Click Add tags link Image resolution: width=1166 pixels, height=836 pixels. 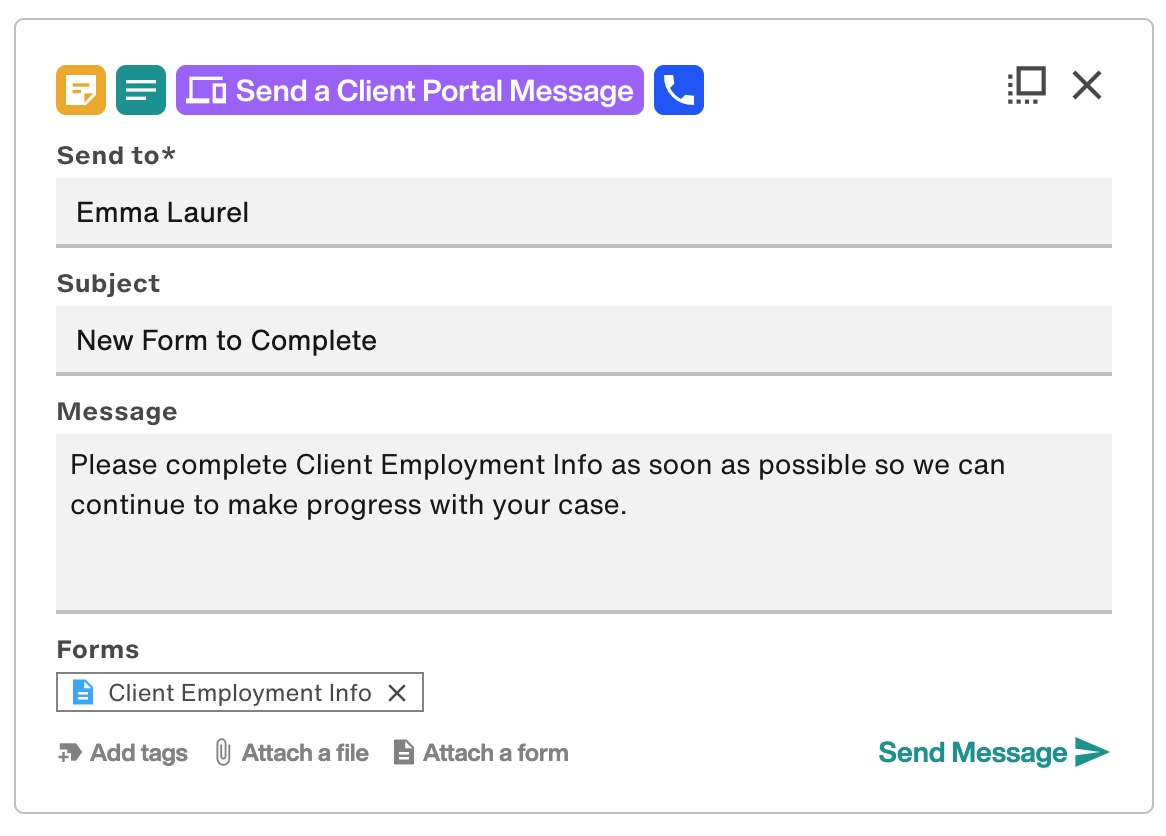point(138,753)
